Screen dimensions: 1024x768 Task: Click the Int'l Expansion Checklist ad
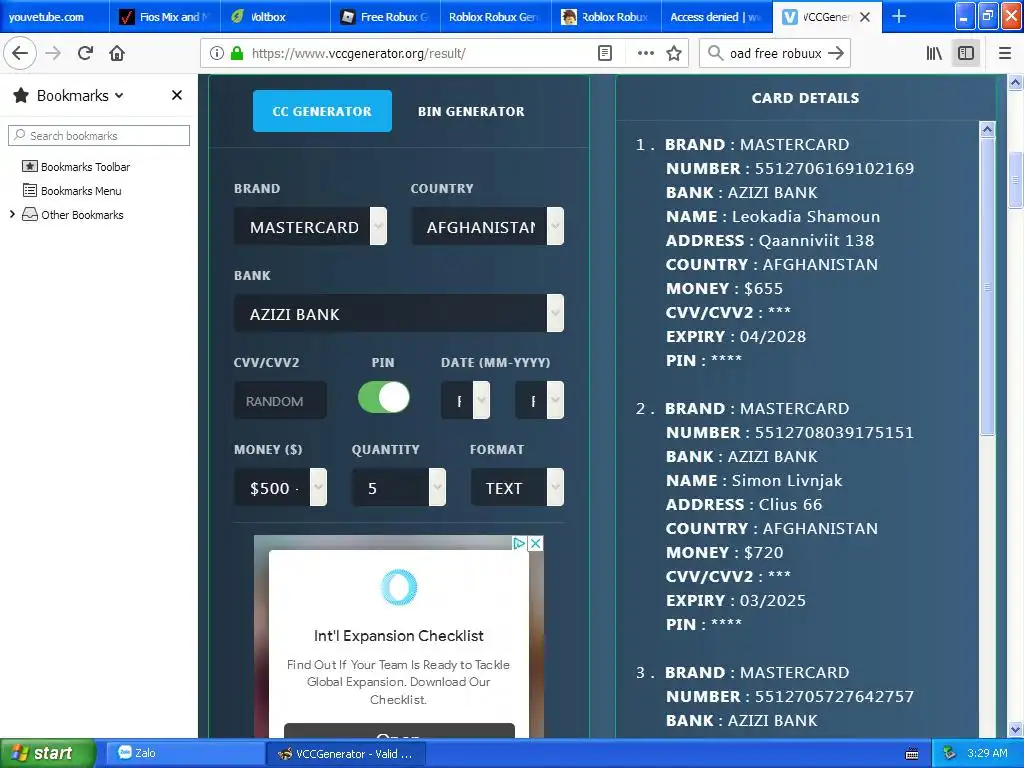398,637
